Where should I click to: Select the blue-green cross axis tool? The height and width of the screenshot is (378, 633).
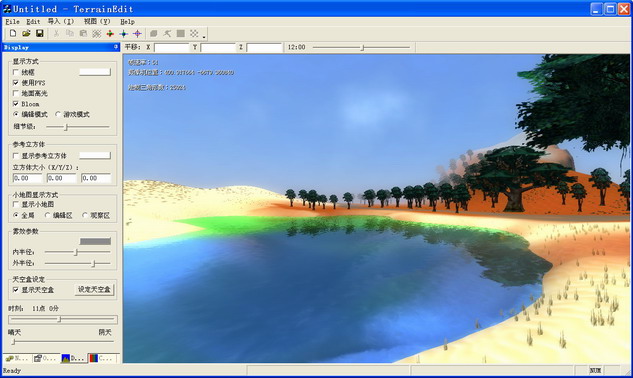pyautogui.click(x=124, y=34)
